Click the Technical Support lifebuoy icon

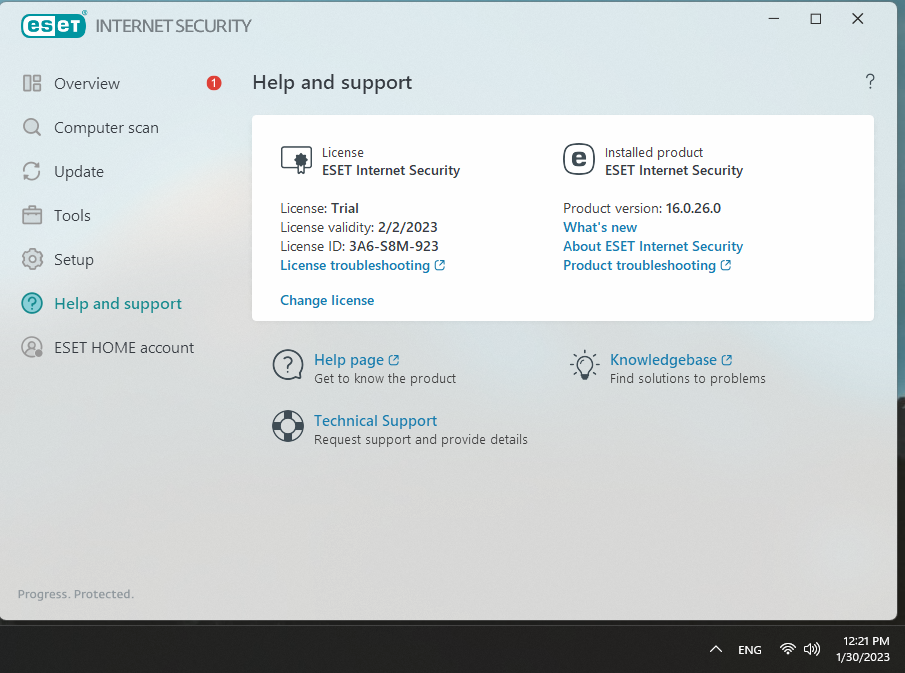coord(287,426)
